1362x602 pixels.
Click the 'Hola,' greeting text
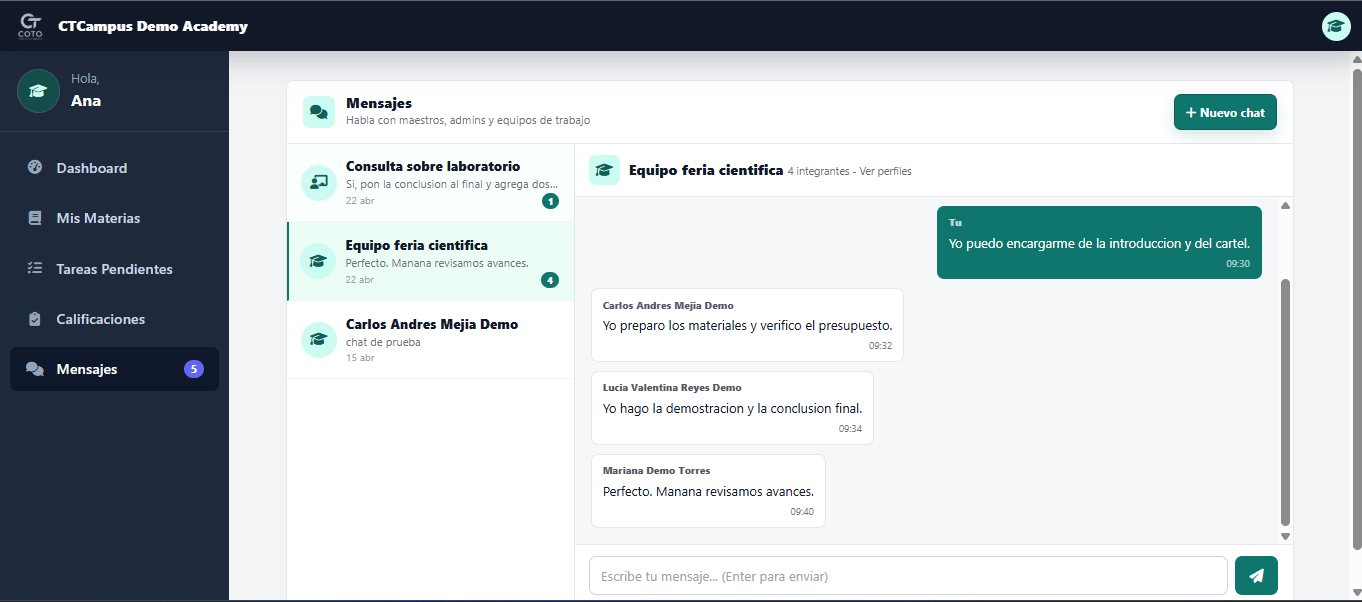pos(85,78)
